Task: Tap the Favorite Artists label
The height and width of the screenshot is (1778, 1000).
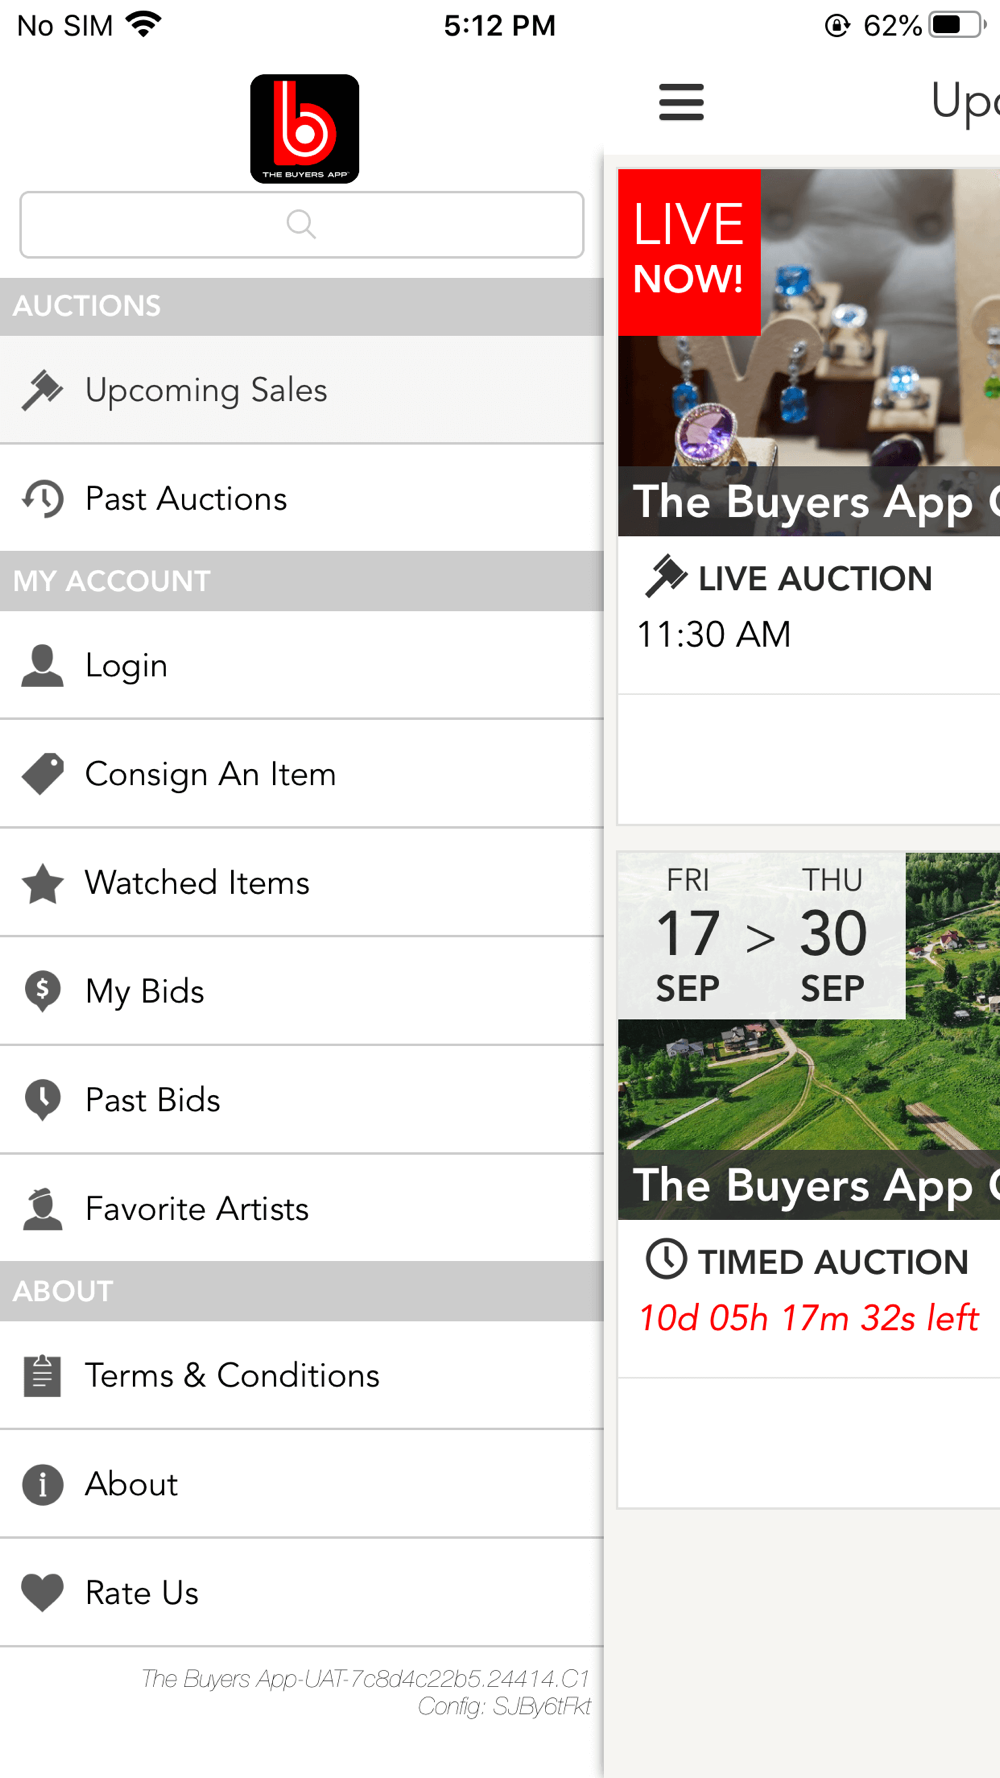Action: [197, 1209]
